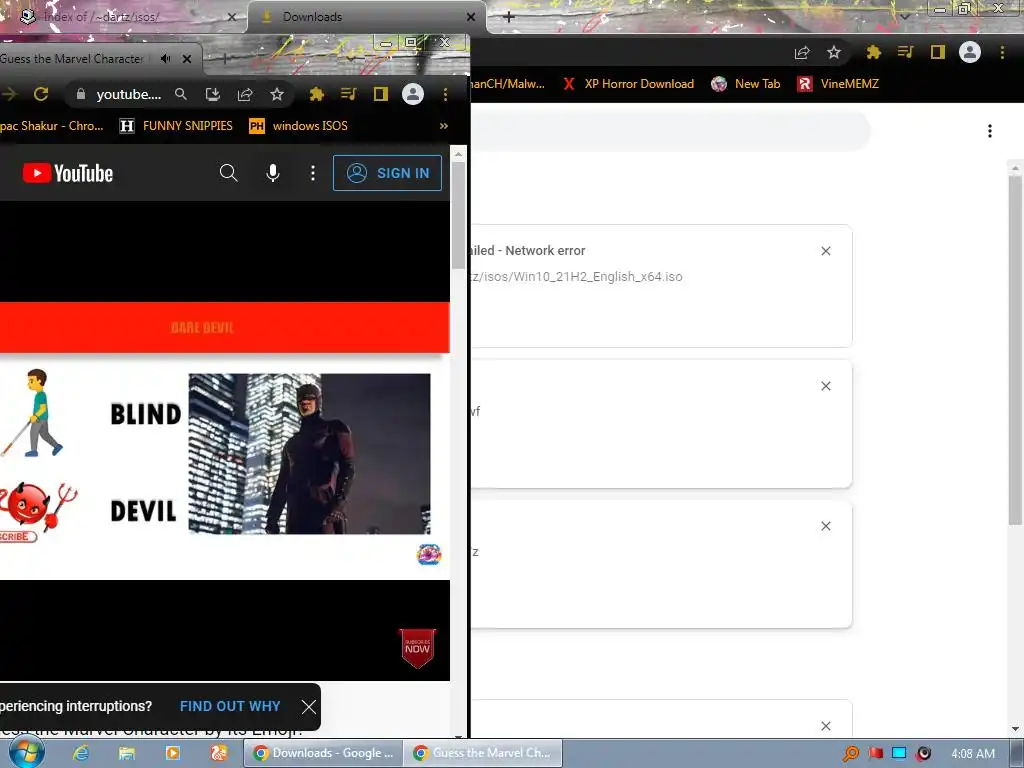Click Subscribe Now badge on video

tap(417, 648)
